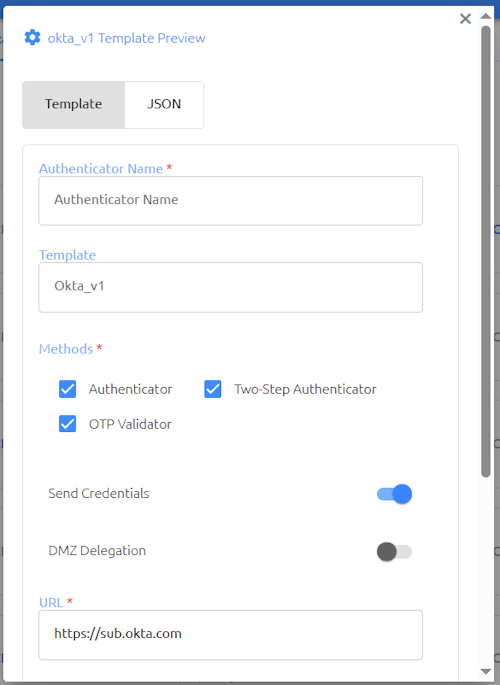The width and height of the screenshot is (500, 685).
Task: Click the scrollbar down arrow
Action: coord(486,671)
